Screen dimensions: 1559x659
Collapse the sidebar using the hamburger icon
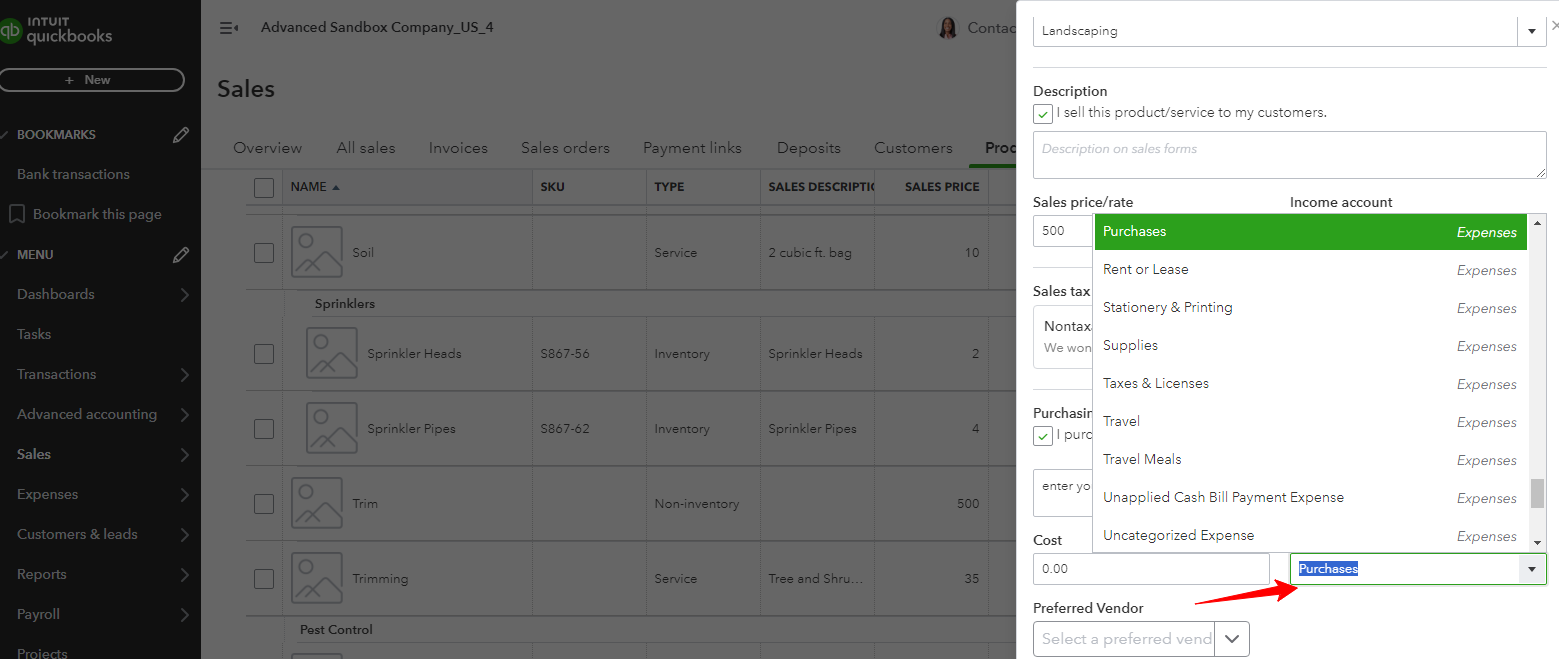[x=228, y=27]
